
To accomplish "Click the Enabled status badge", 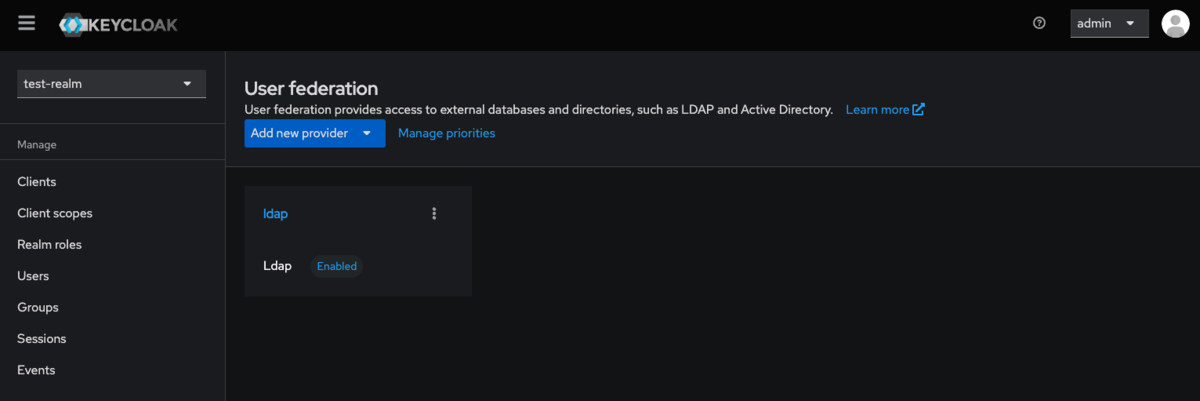I will 336,266.
